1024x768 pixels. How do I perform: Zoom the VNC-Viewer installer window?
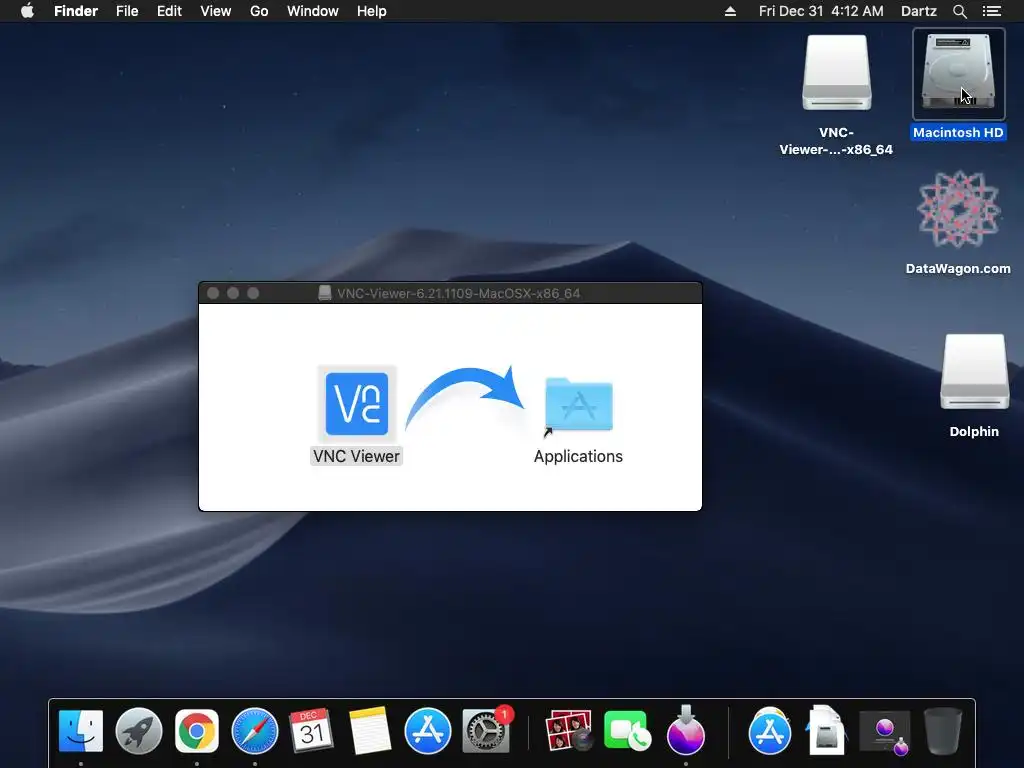pos(253,293)
